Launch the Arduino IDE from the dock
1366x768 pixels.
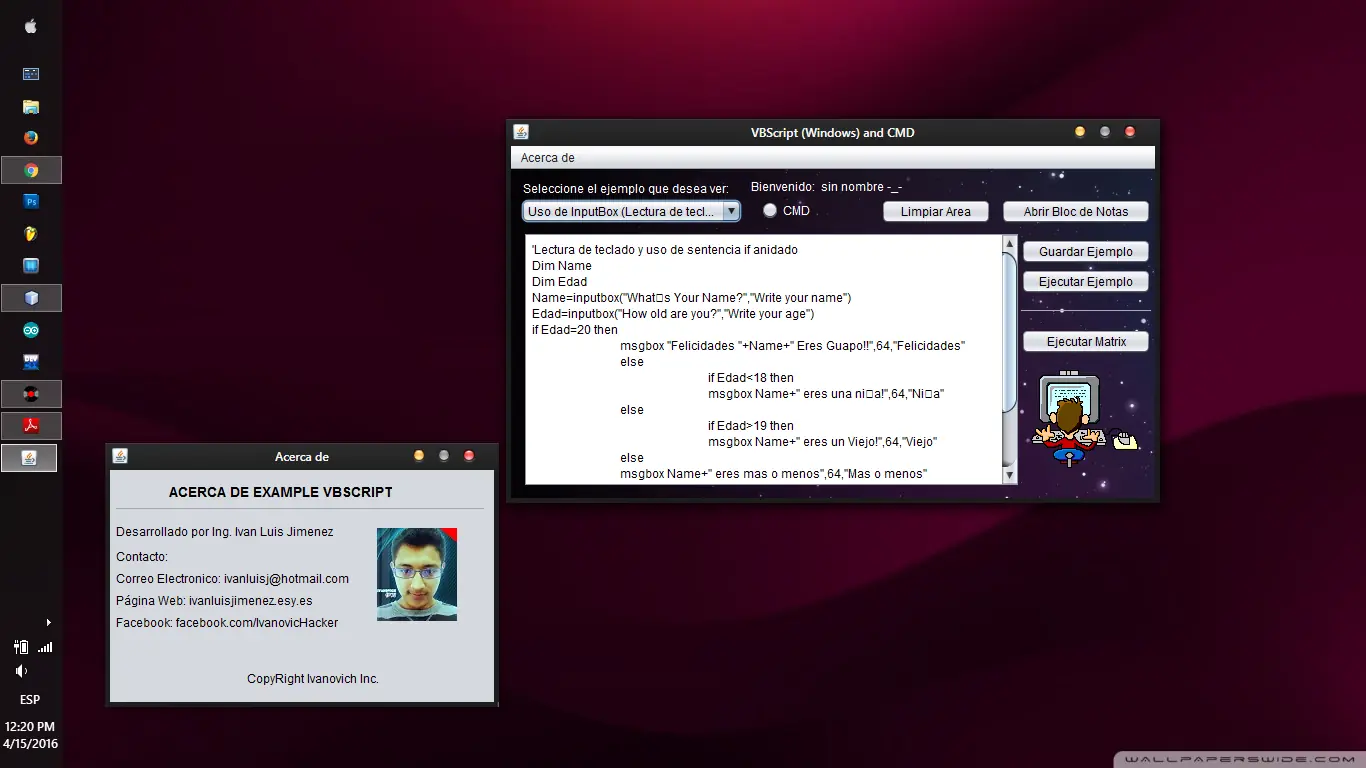(x=31, y=330)
